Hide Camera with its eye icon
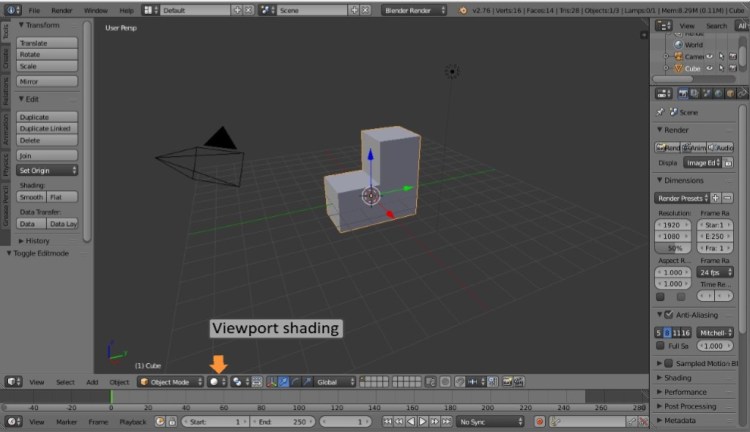The height and width of the screenshot is (432, 750). coord(710,56)
